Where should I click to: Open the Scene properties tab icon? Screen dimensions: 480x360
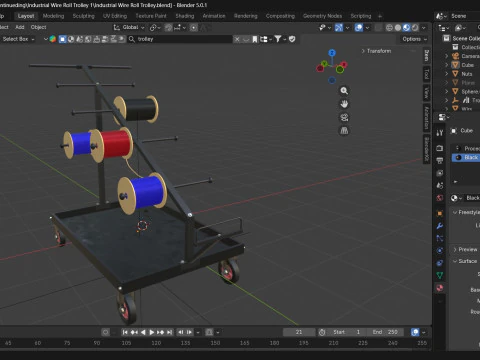(440, 185)
